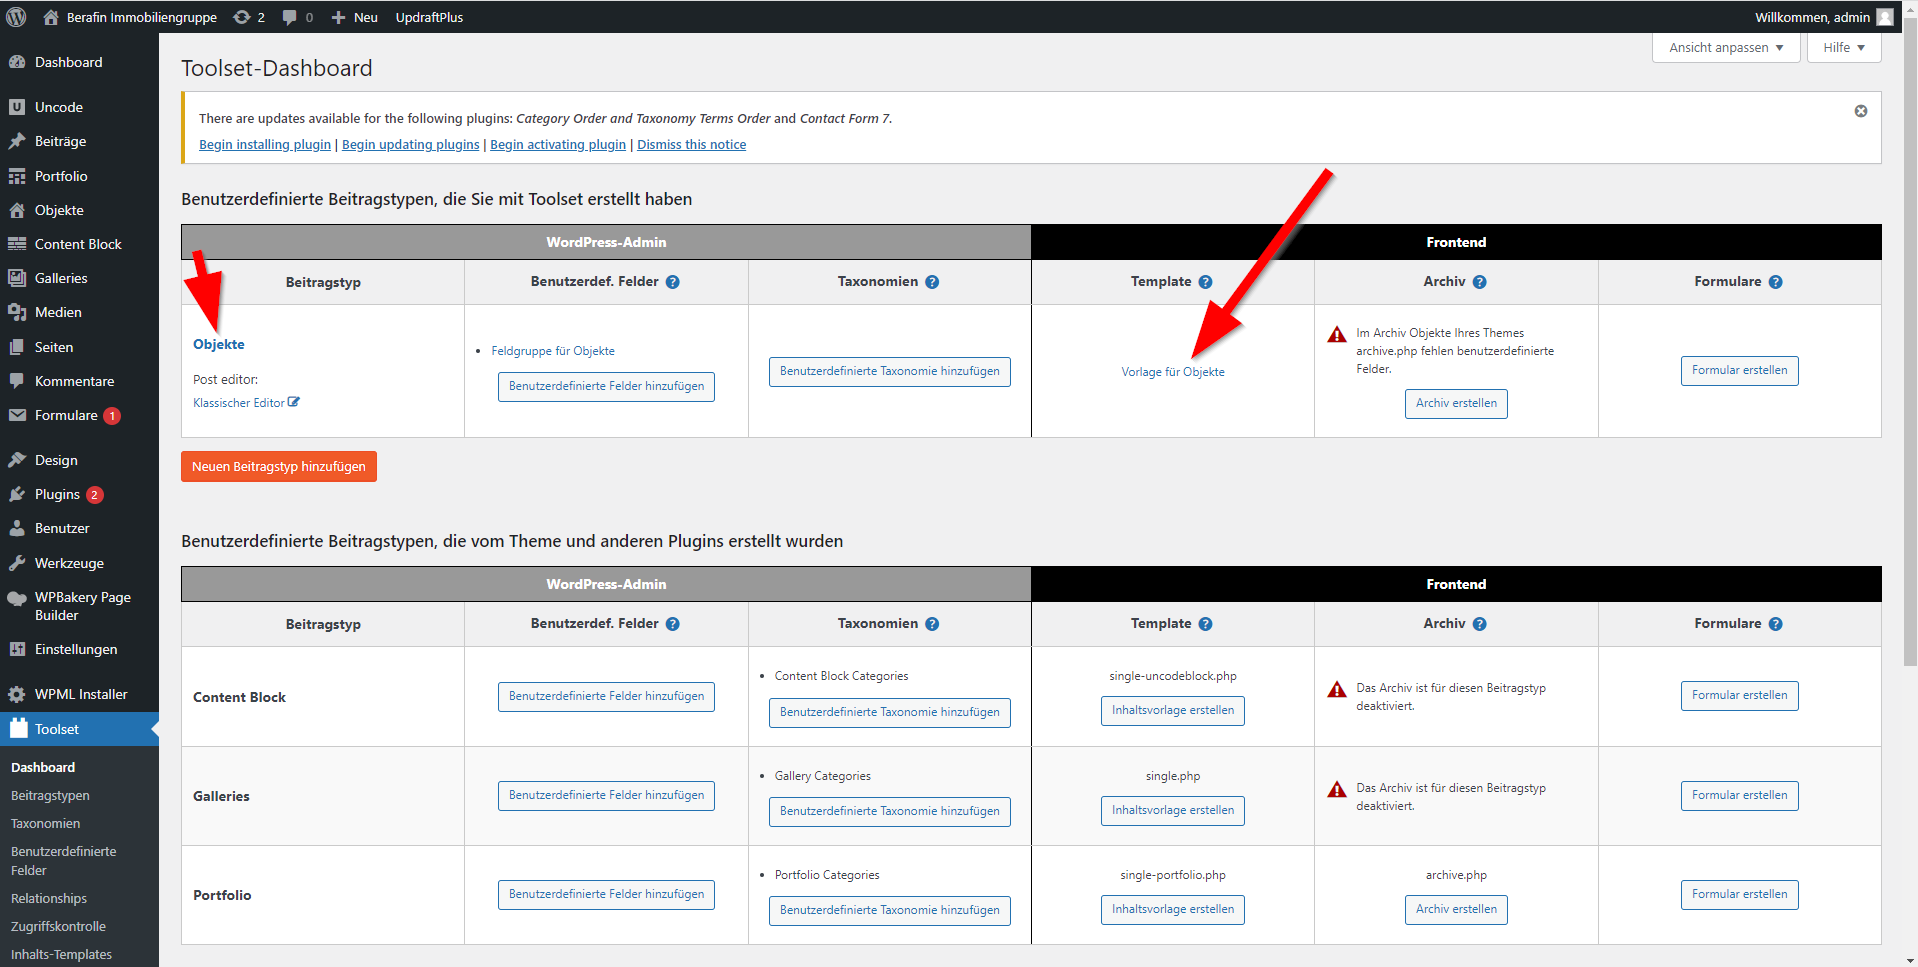Open the Neu menu in admin bar
This screenshot has height=967, width=1918.
355,17
